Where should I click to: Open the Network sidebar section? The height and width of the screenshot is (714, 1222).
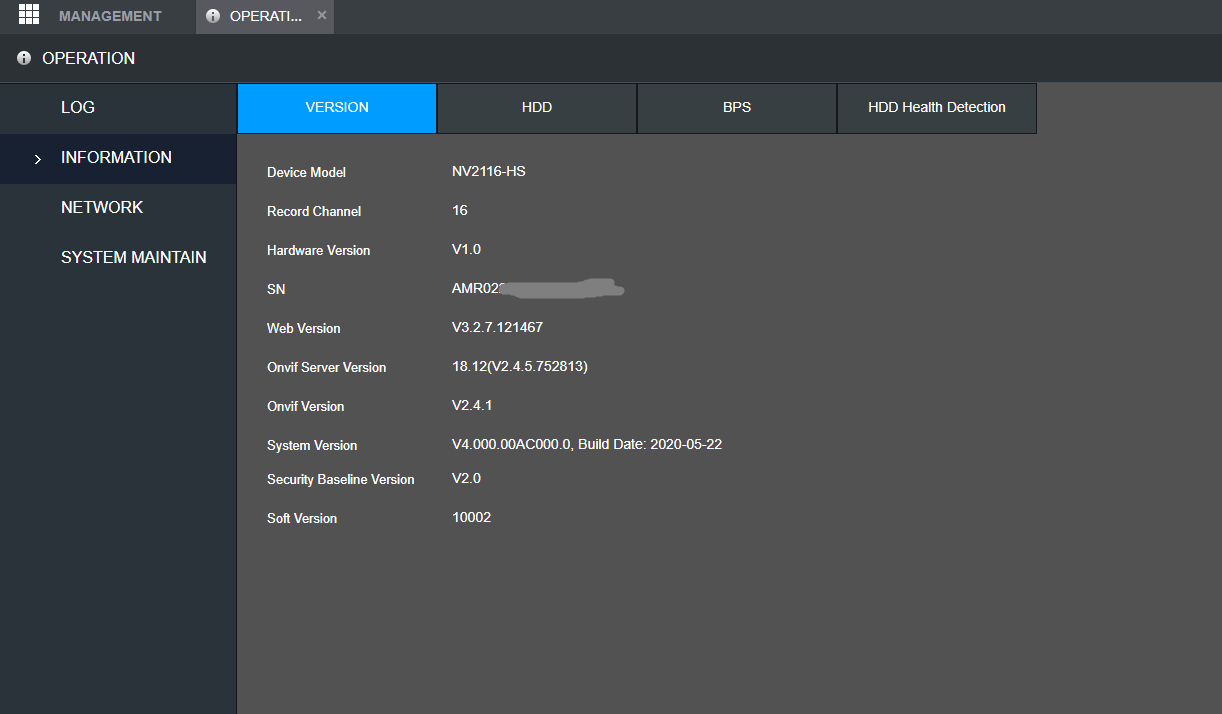point(118,208)
